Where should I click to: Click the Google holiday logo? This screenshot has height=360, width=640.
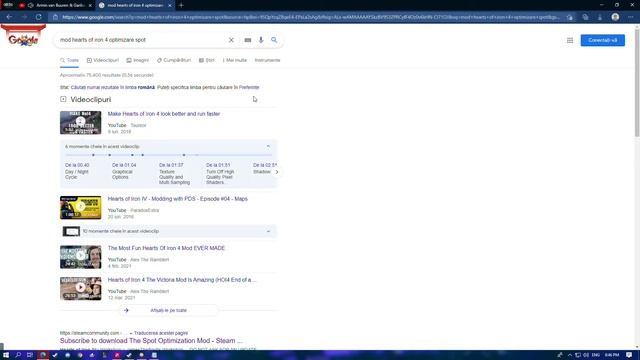23,36
